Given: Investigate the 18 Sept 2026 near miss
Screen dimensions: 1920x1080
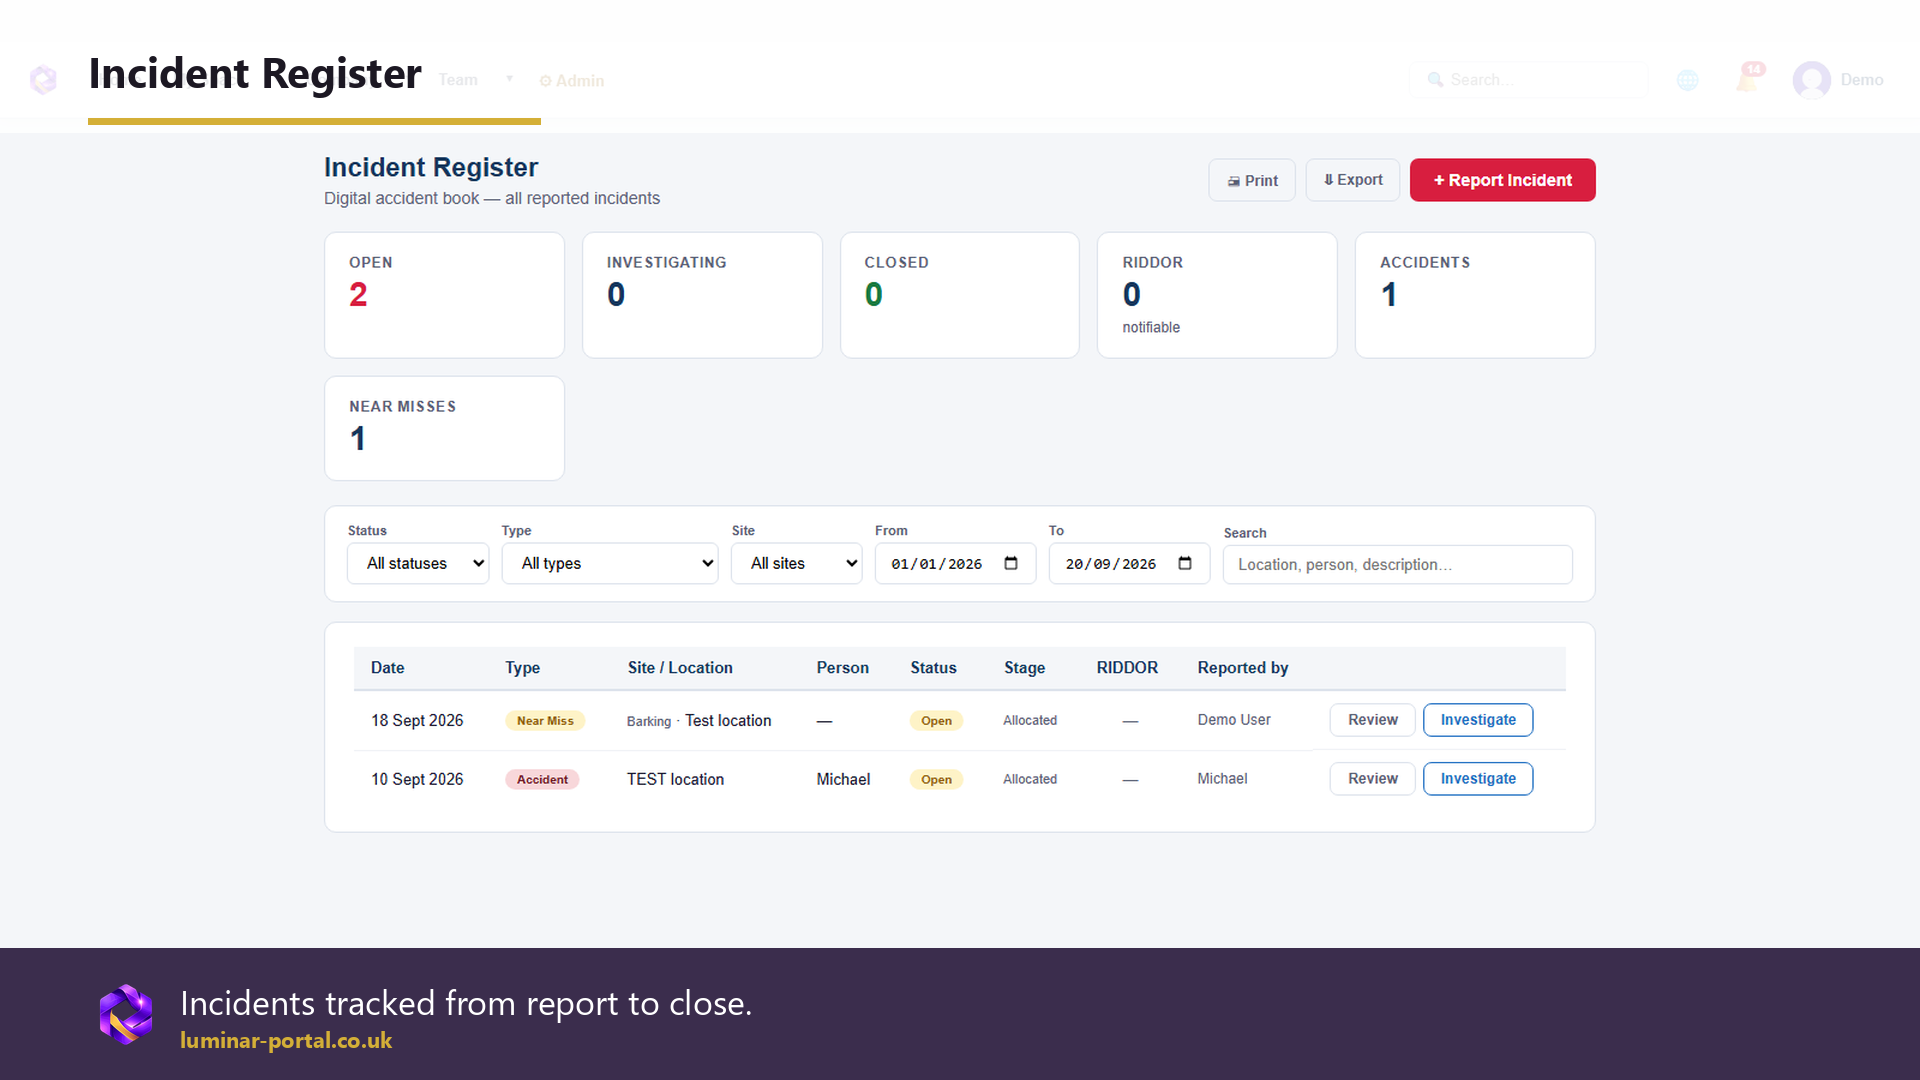Looking at the screenshot, I should click(1478, 720).
